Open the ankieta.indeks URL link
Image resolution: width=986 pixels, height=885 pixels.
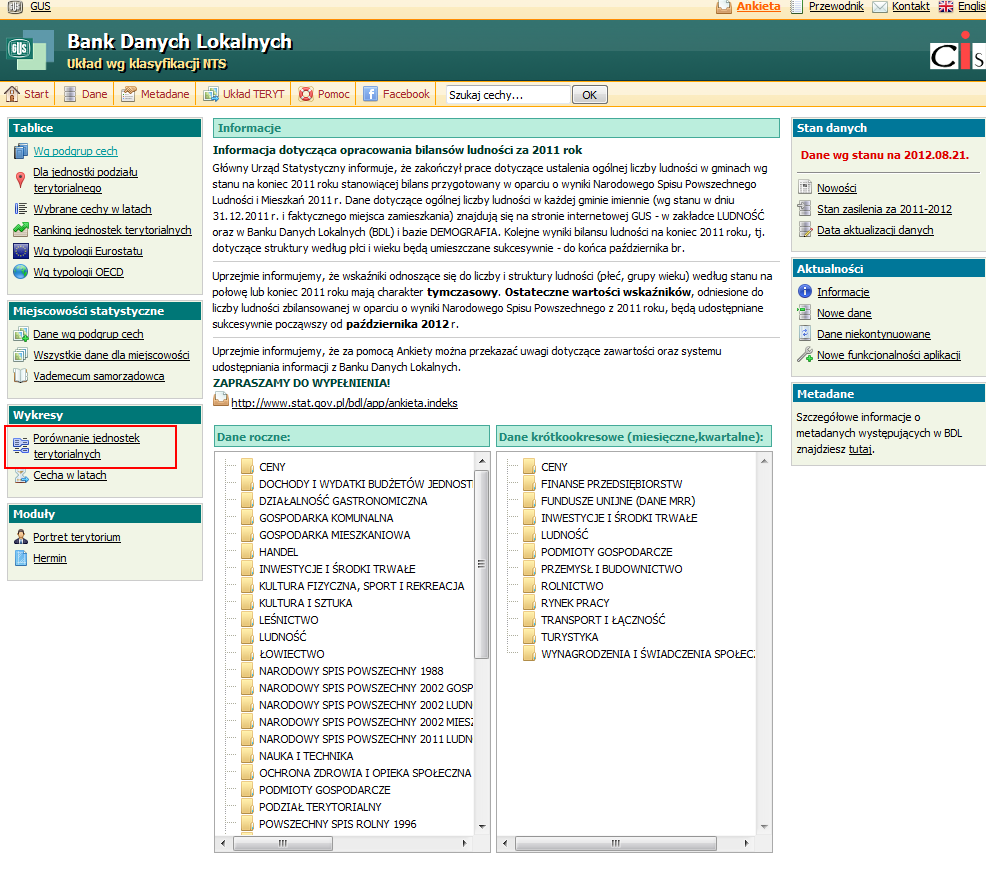click(x=345, y=403)
